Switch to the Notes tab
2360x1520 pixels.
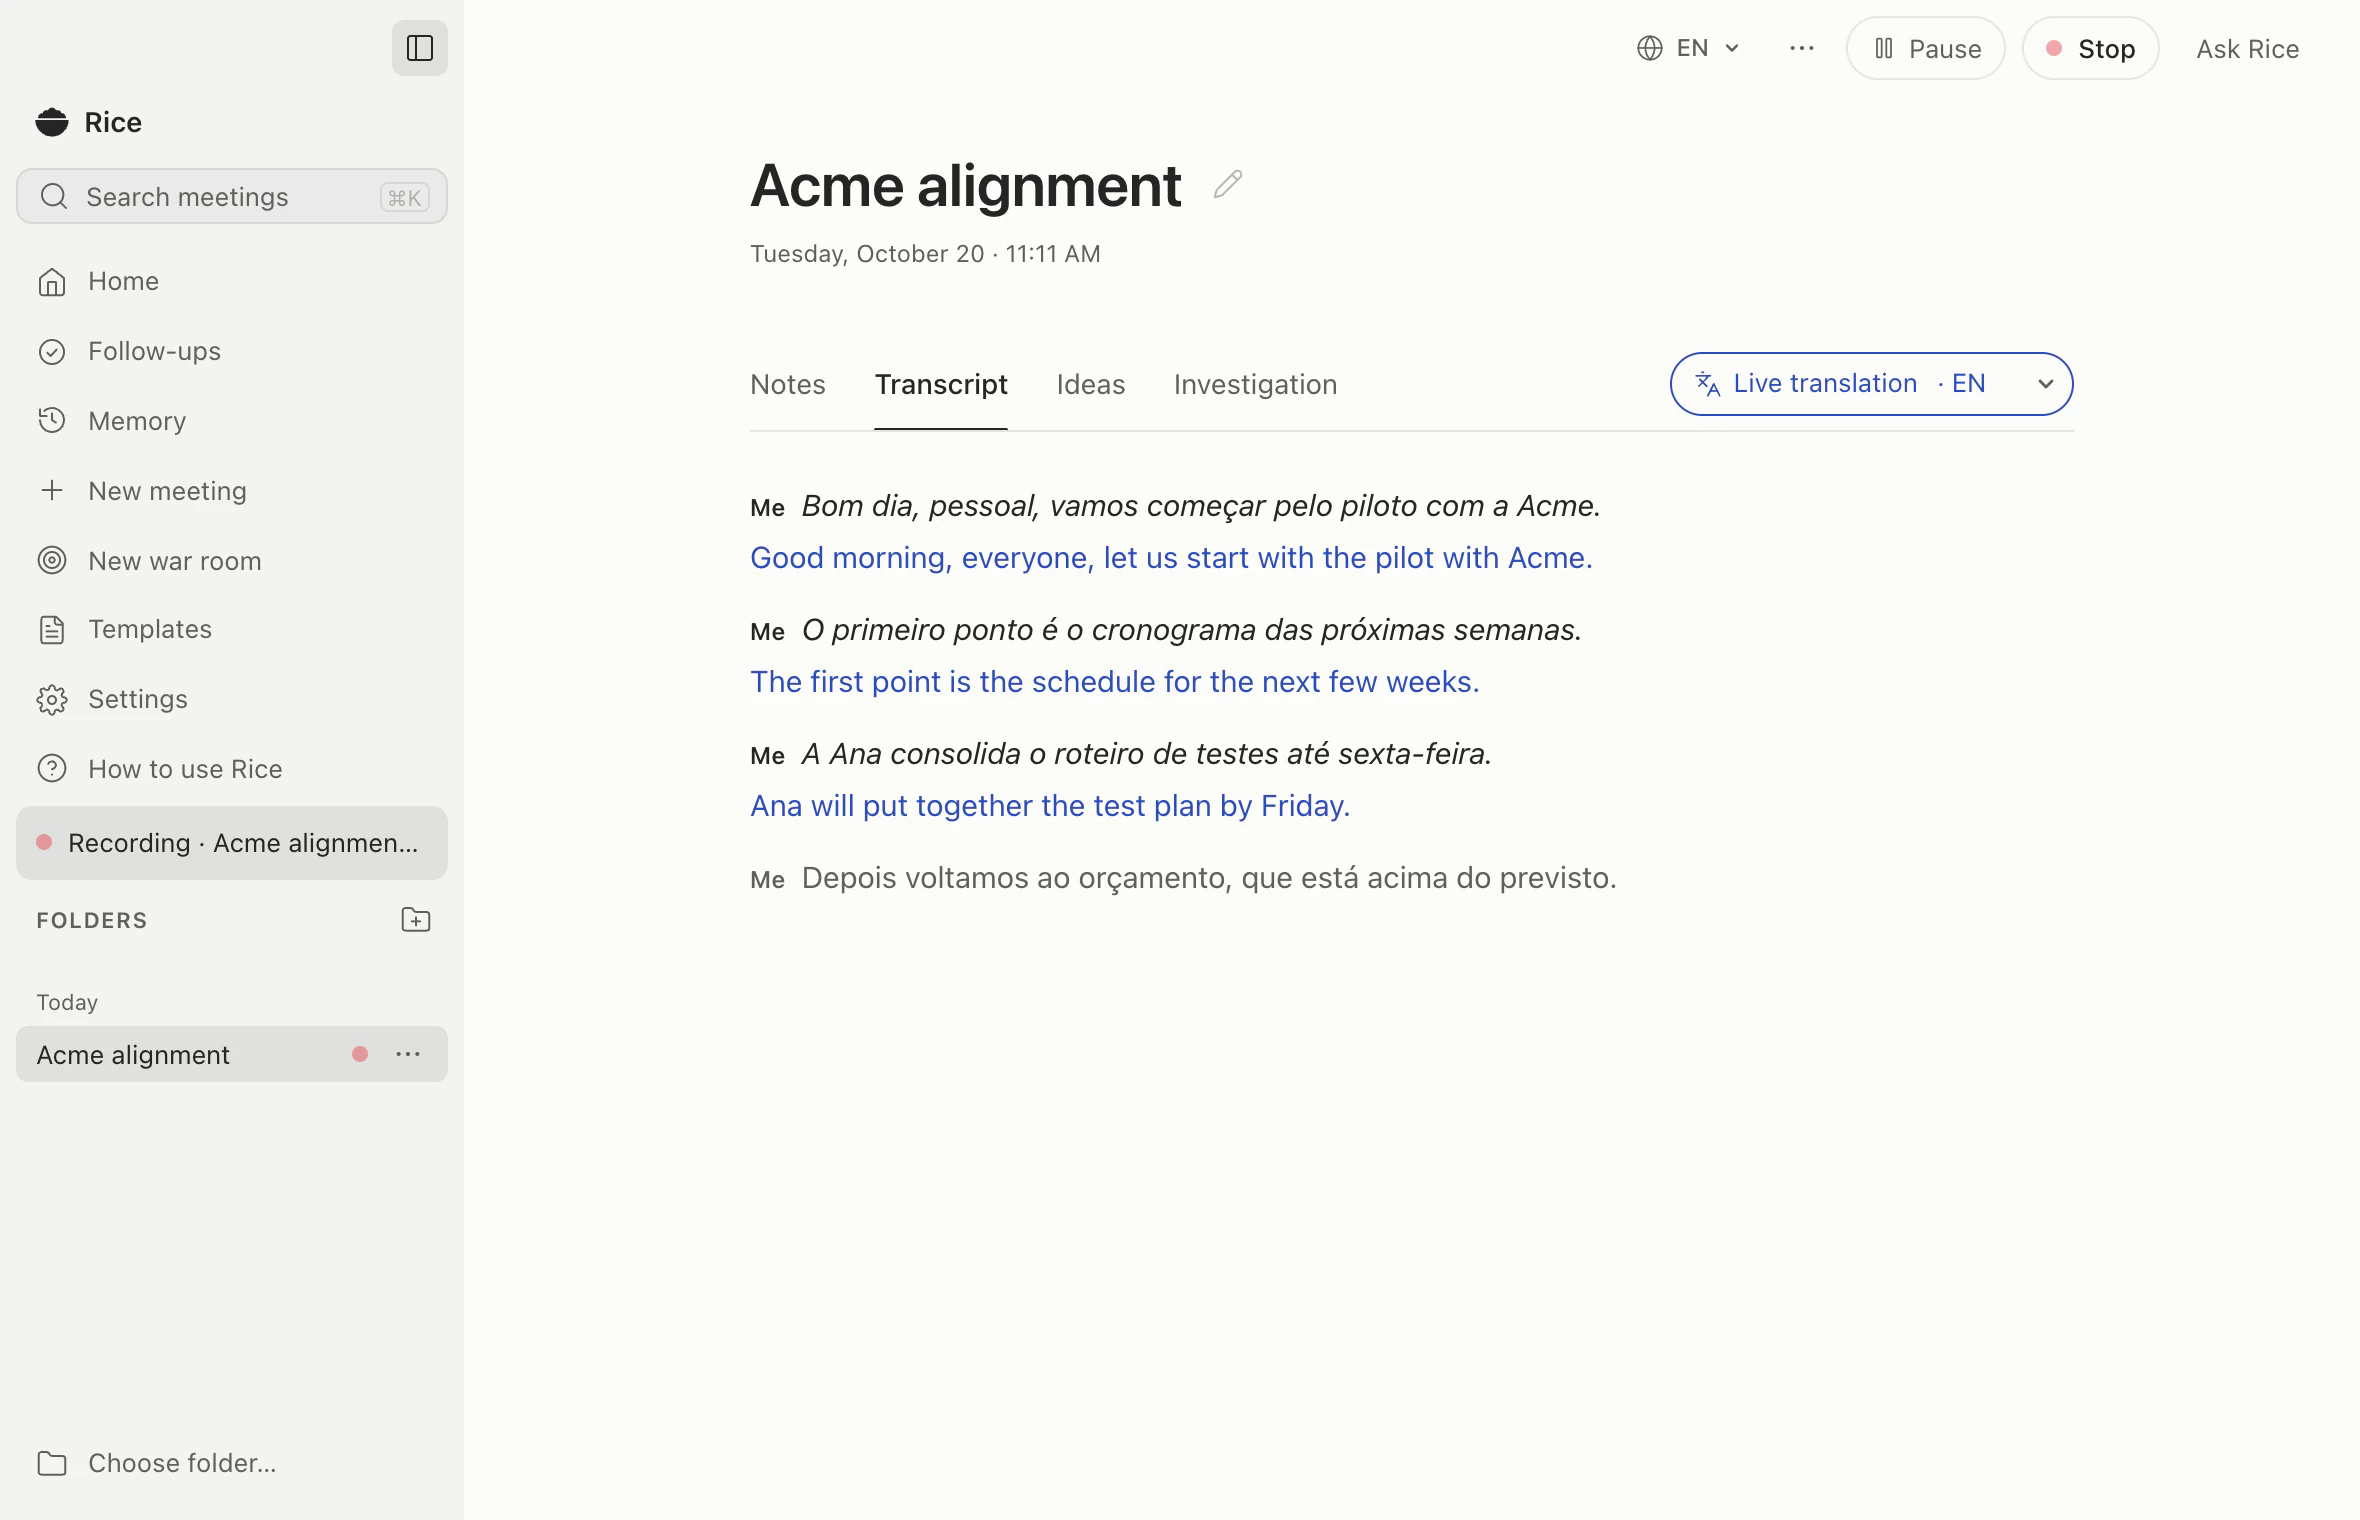pyautogui.click(x=788, y=385)
